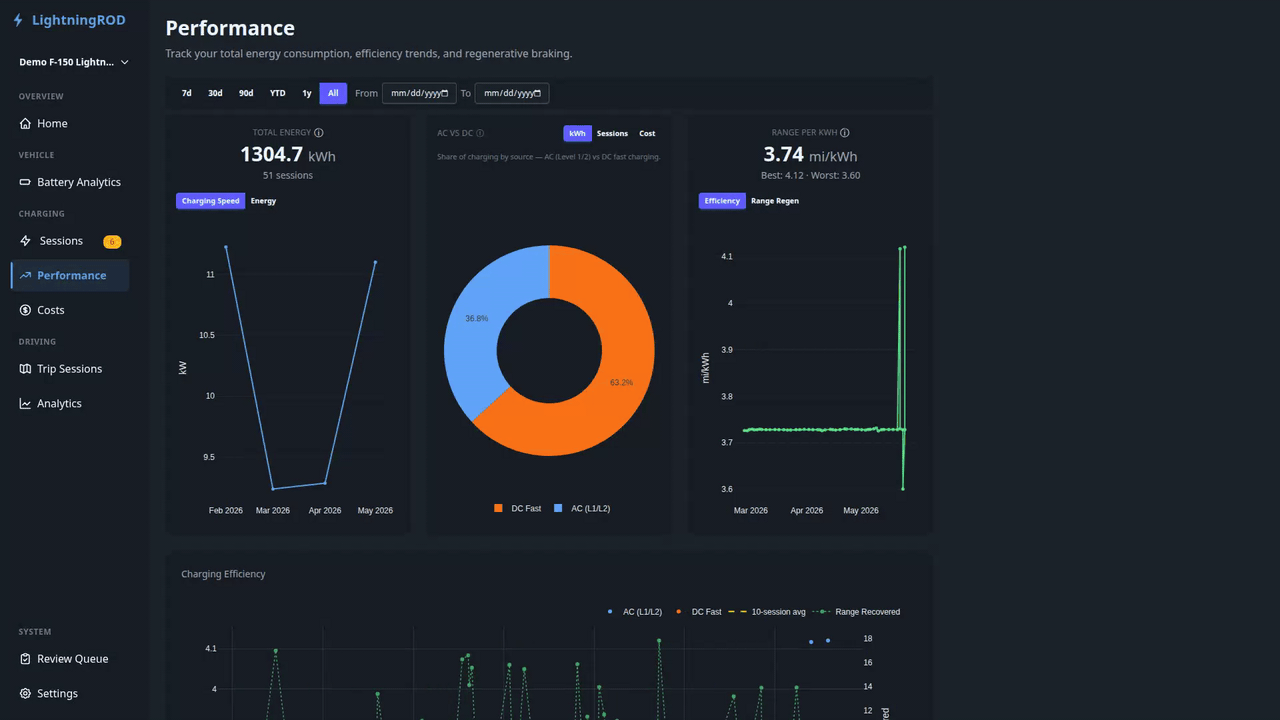The height and width of the screenshot is (720, 1280).
Task: Open Home via its house icon
Action: click(25, 124)
